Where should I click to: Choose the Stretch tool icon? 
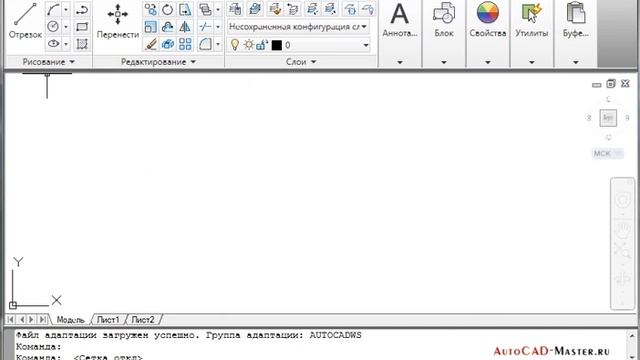pos(185,9)
